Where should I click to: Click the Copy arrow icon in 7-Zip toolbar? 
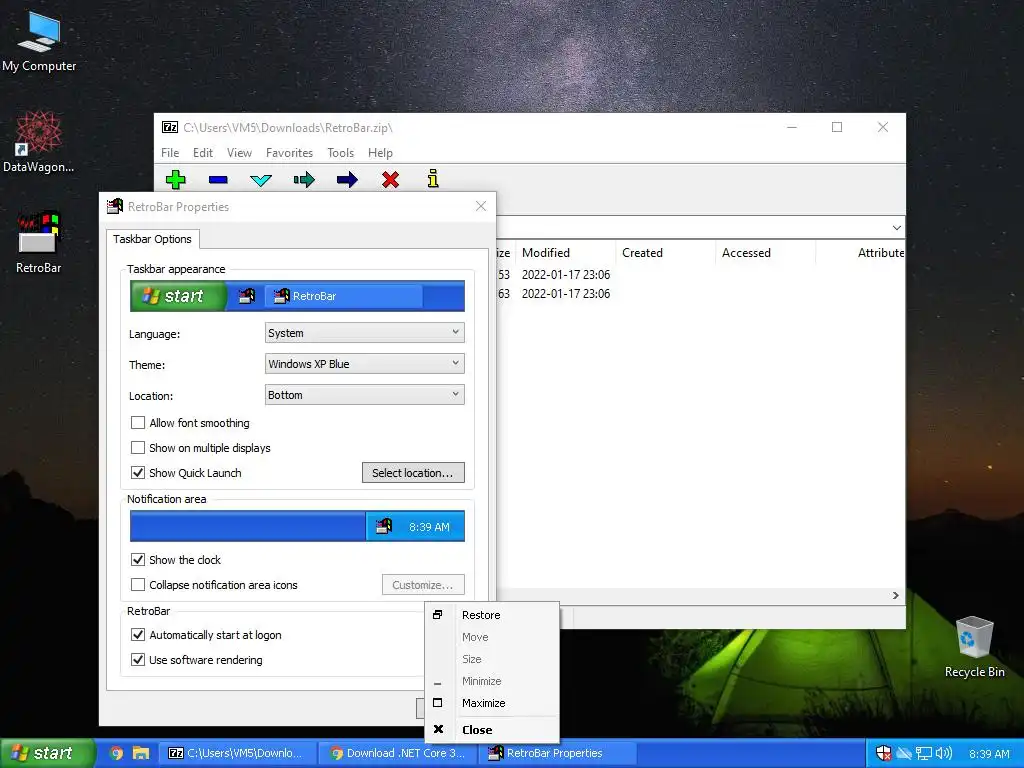304,180
